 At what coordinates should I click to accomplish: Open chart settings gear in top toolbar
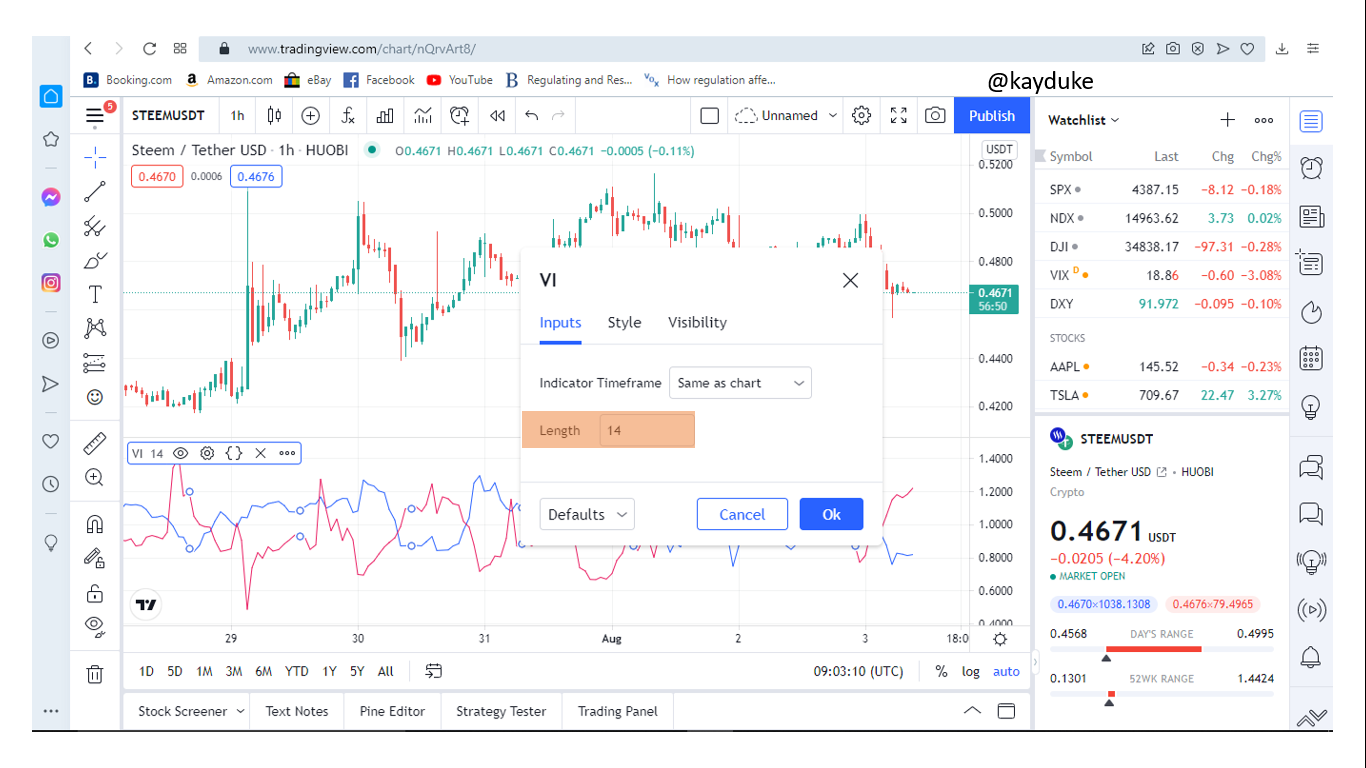861,116
